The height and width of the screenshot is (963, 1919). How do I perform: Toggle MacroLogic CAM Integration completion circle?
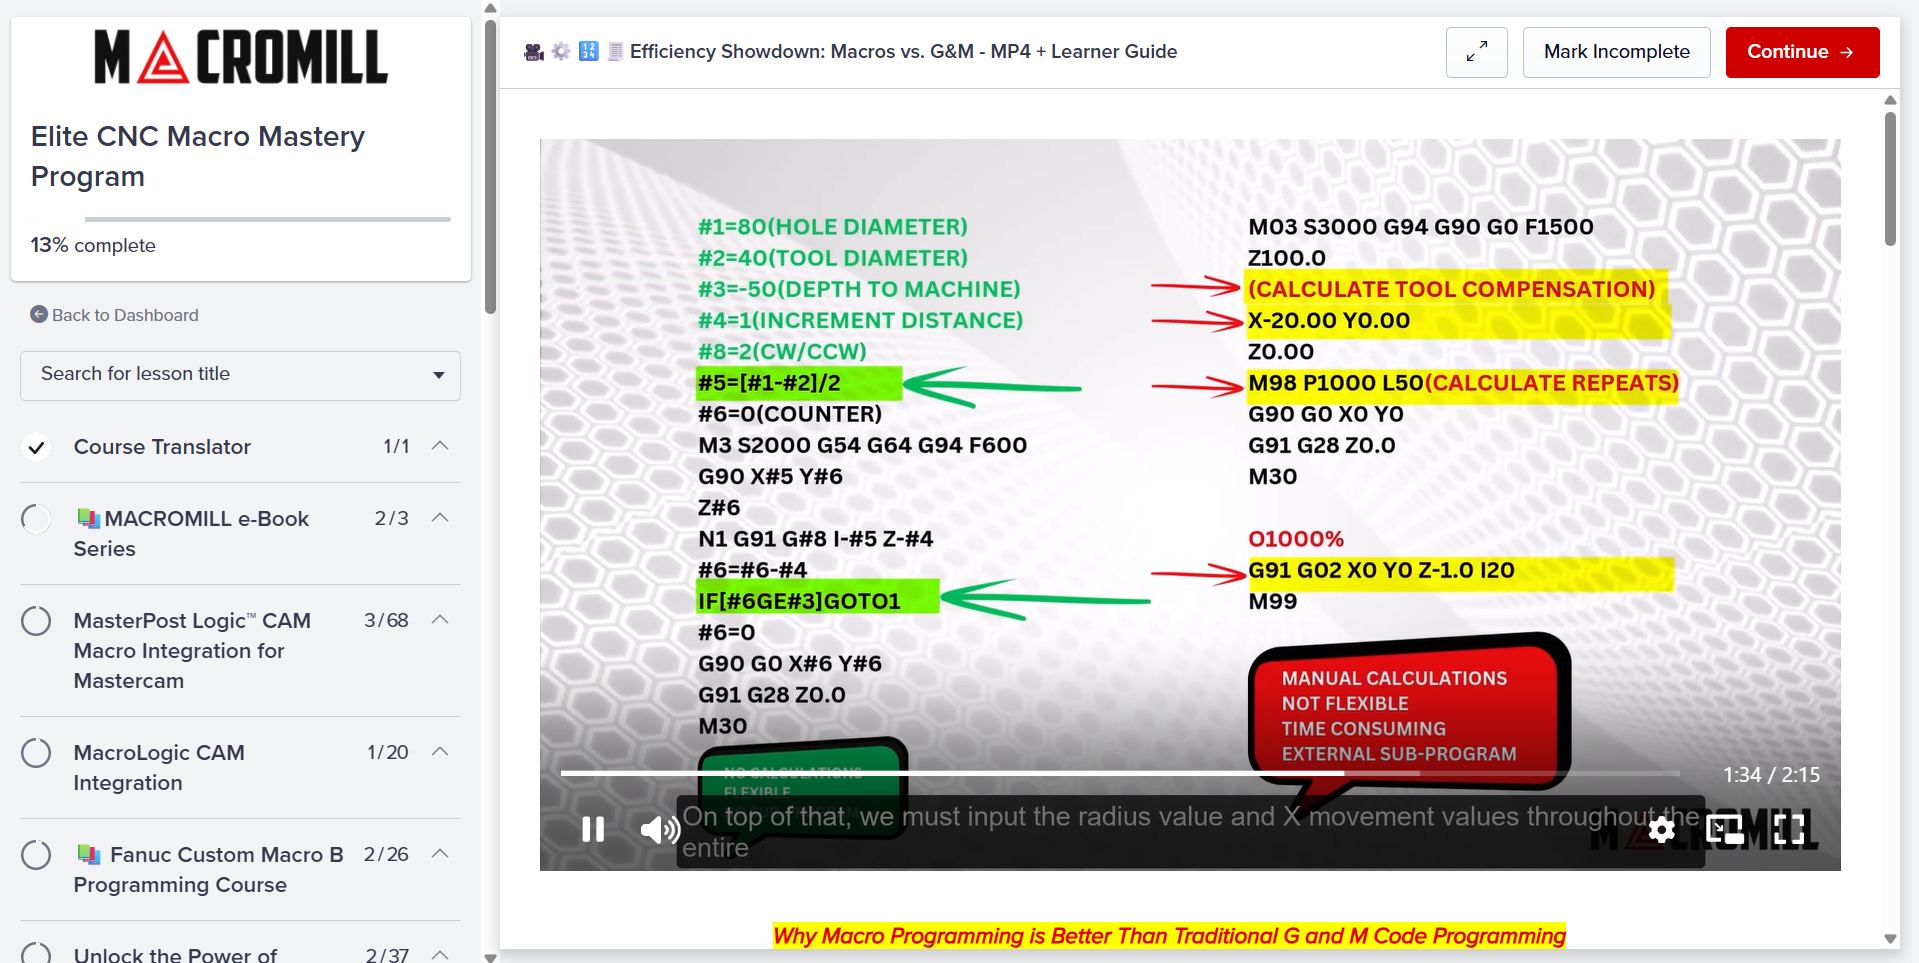[x=36, y=753]
